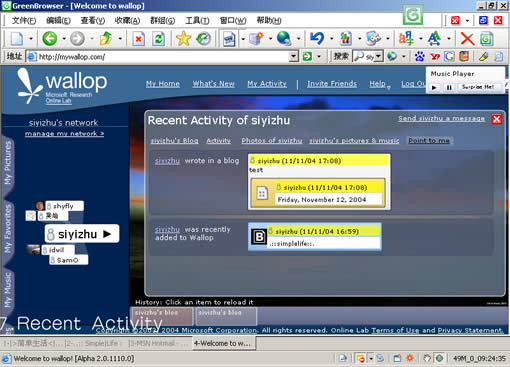Select SamO in the network
This screenshot has height=367, width=510.
(x=69, y=260)
